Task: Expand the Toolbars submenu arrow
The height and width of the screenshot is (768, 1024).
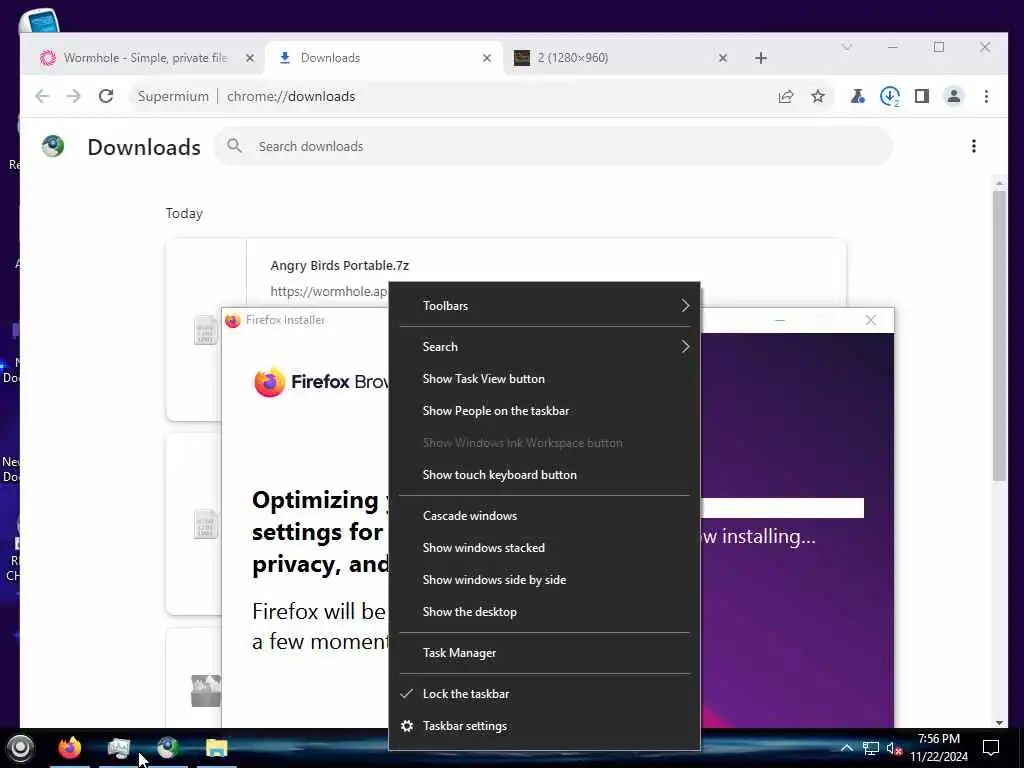Action: [x=685, y=306]
